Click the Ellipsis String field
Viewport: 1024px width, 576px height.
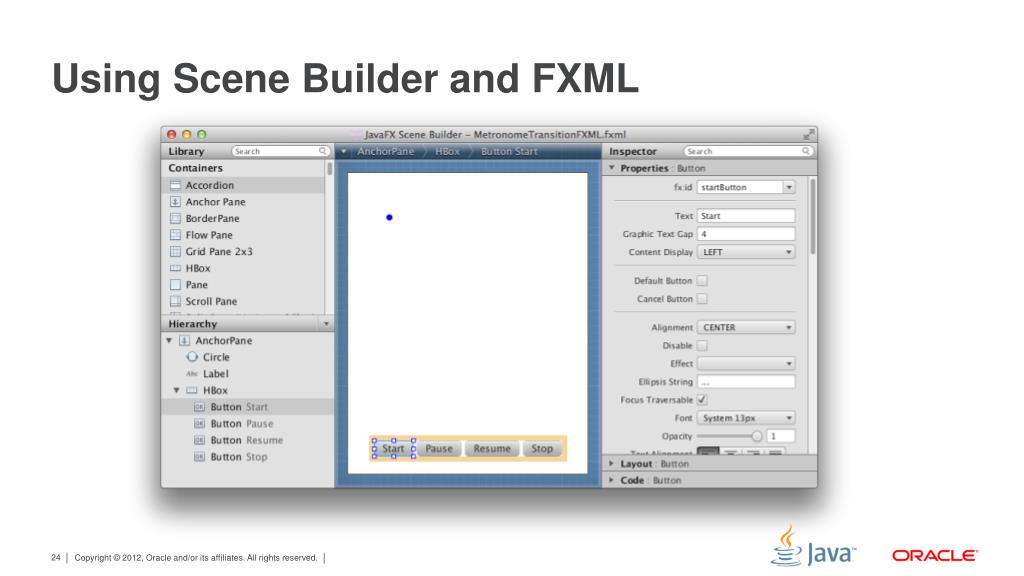click(746, 382)
